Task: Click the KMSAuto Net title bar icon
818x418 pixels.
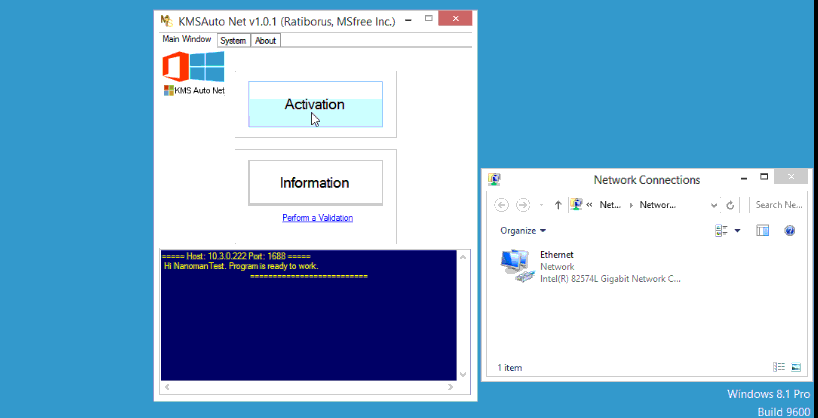Action: coord(166,21)
